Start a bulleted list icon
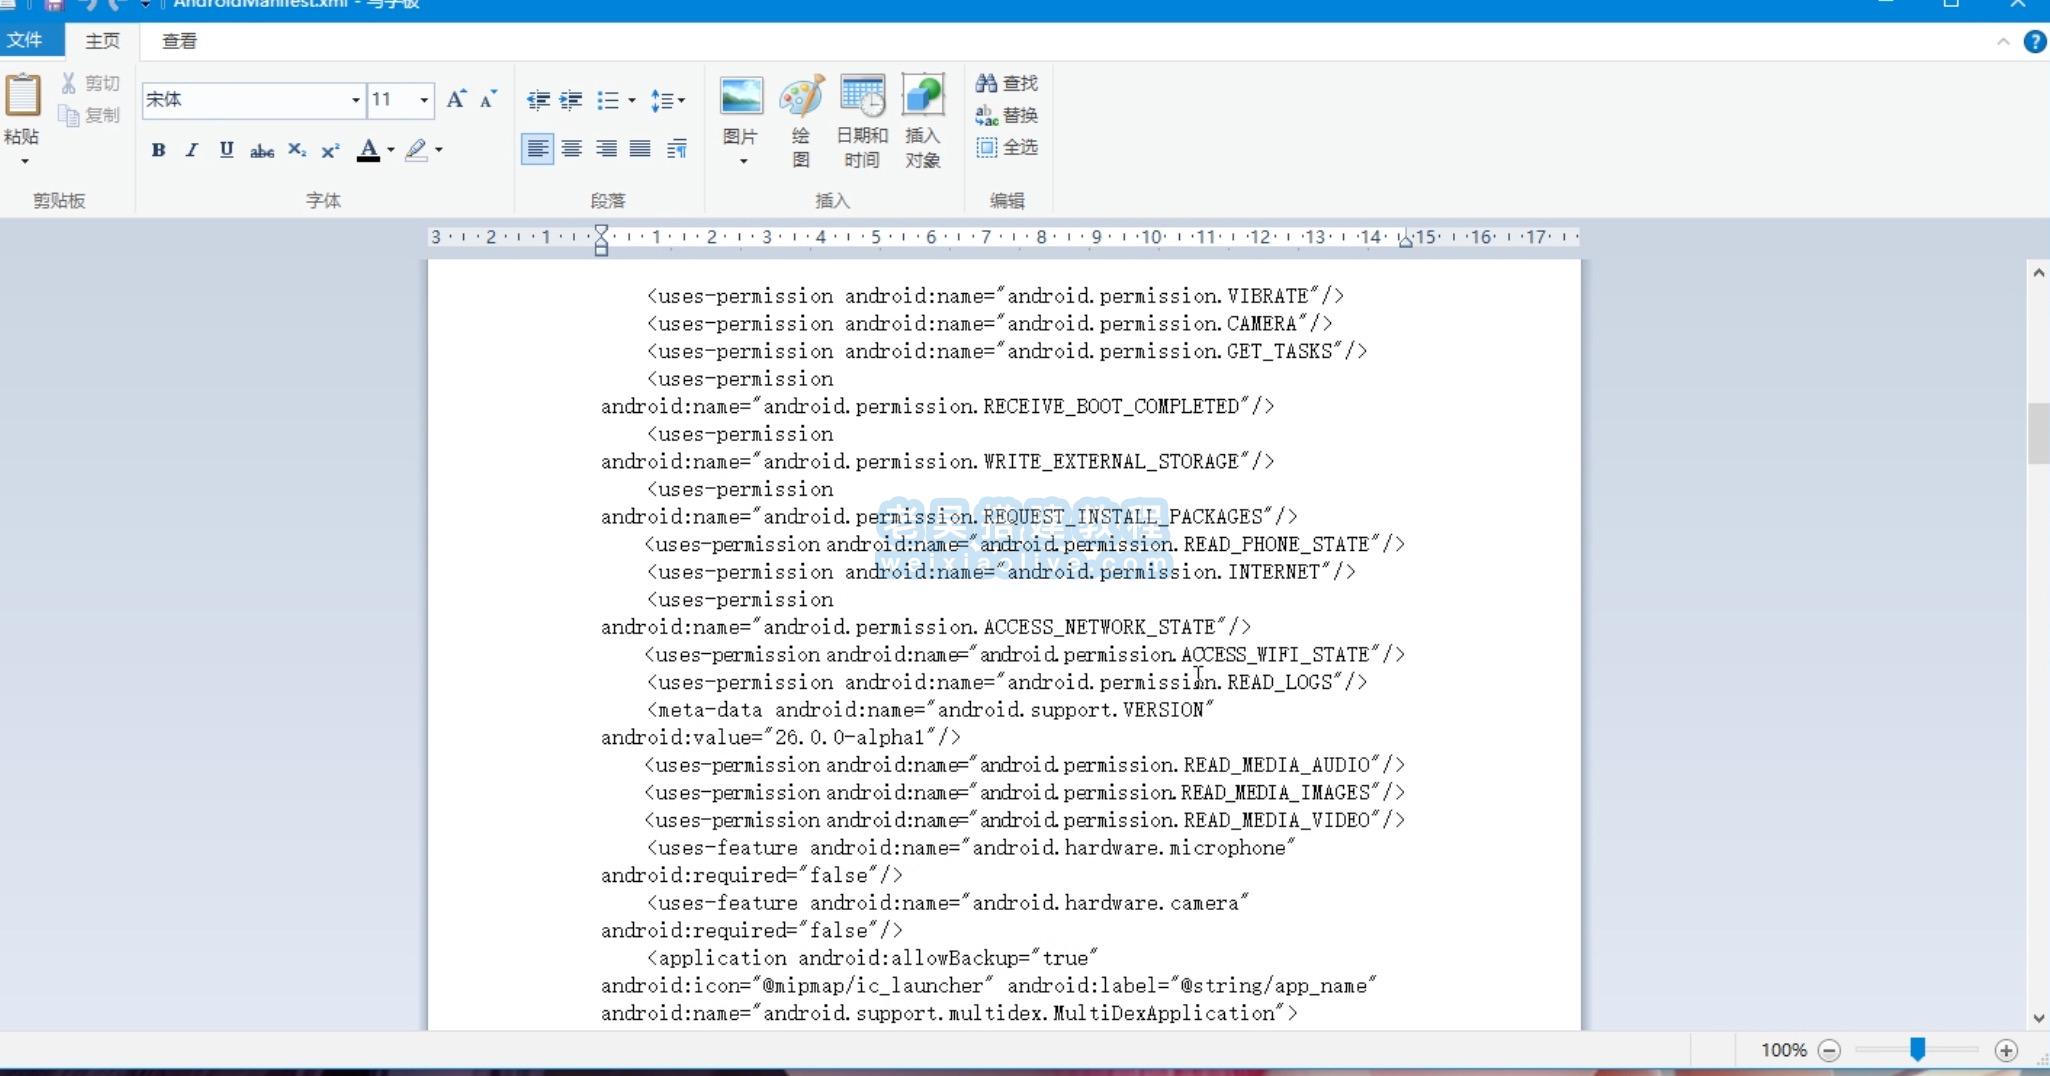Viewport: 2050px width, 1076px height. (607, 100)
